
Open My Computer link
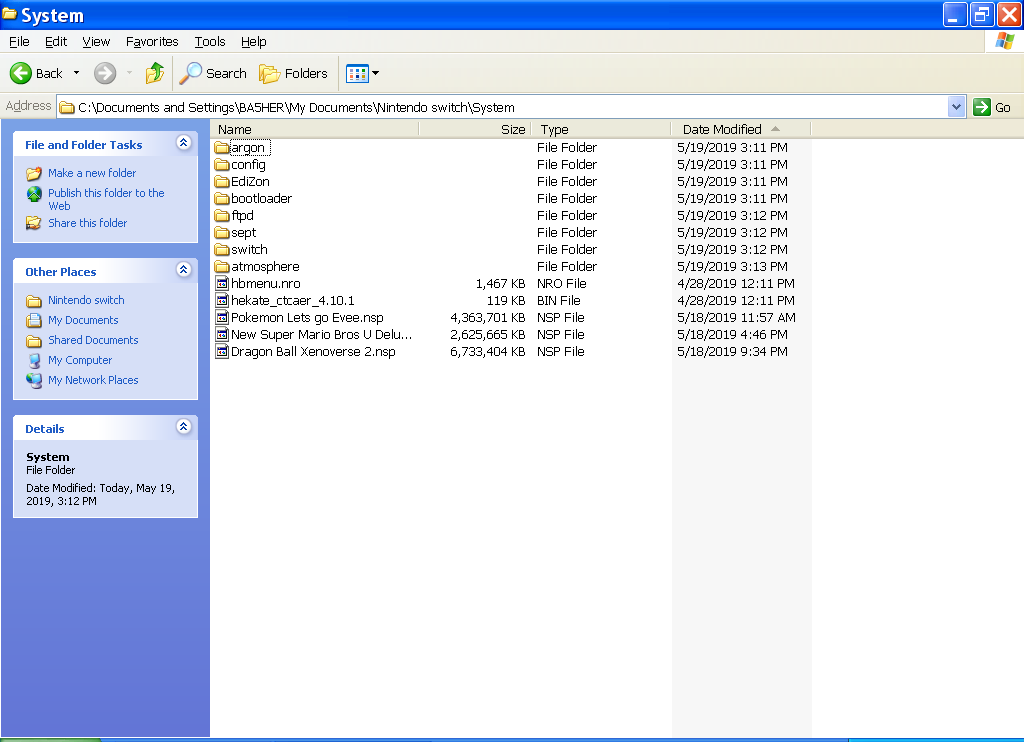80,360
